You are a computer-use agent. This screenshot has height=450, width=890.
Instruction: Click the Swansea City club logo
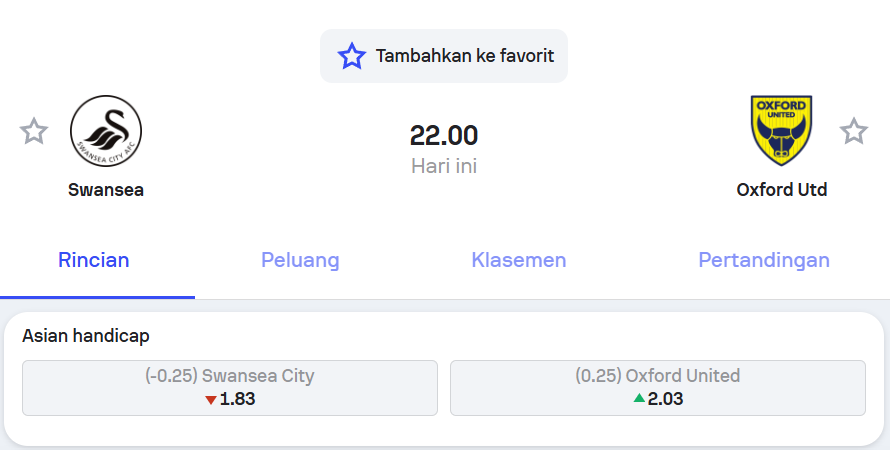106,131
